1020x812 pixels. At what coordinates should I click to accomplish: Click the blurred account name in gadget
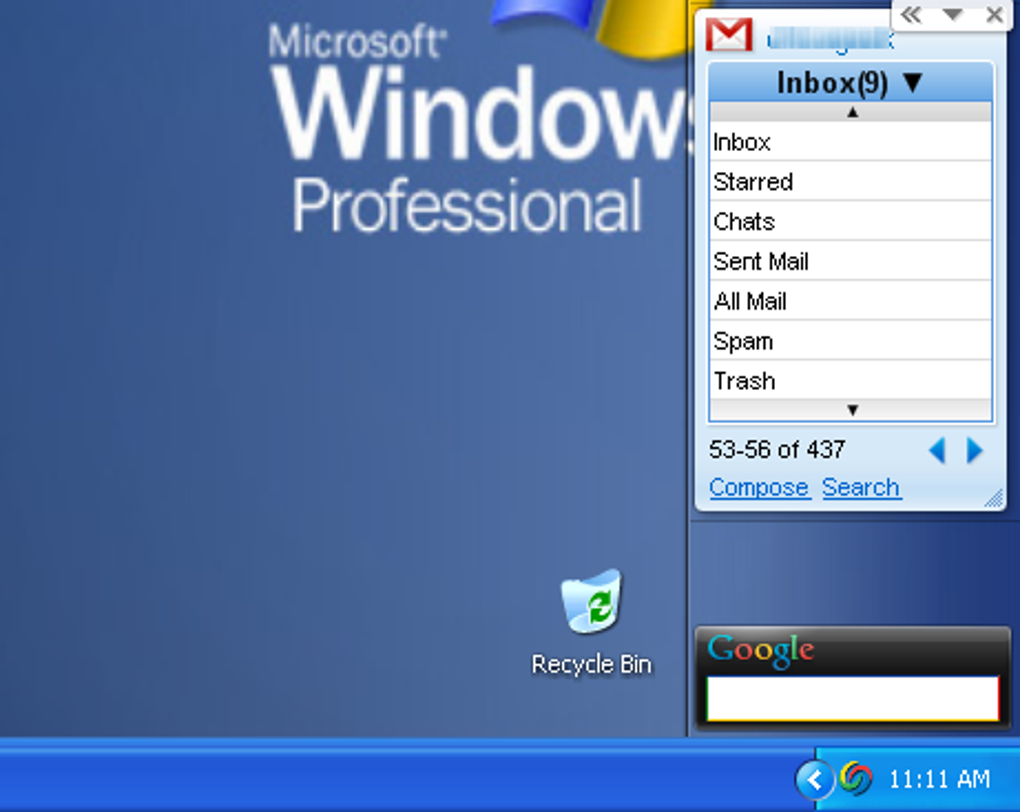(830, 39)
